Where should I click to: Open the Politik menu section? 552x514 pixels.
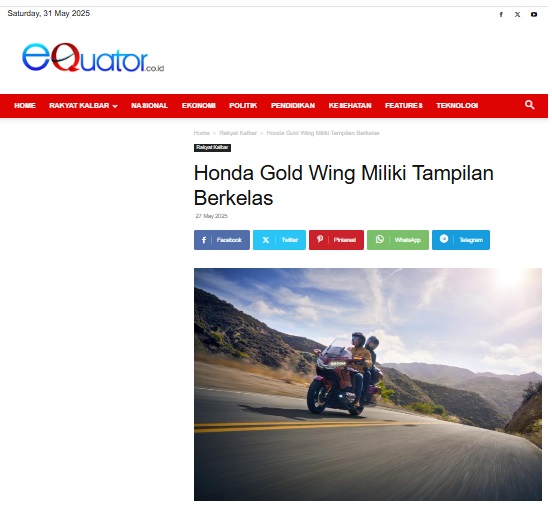click(243, 106)
